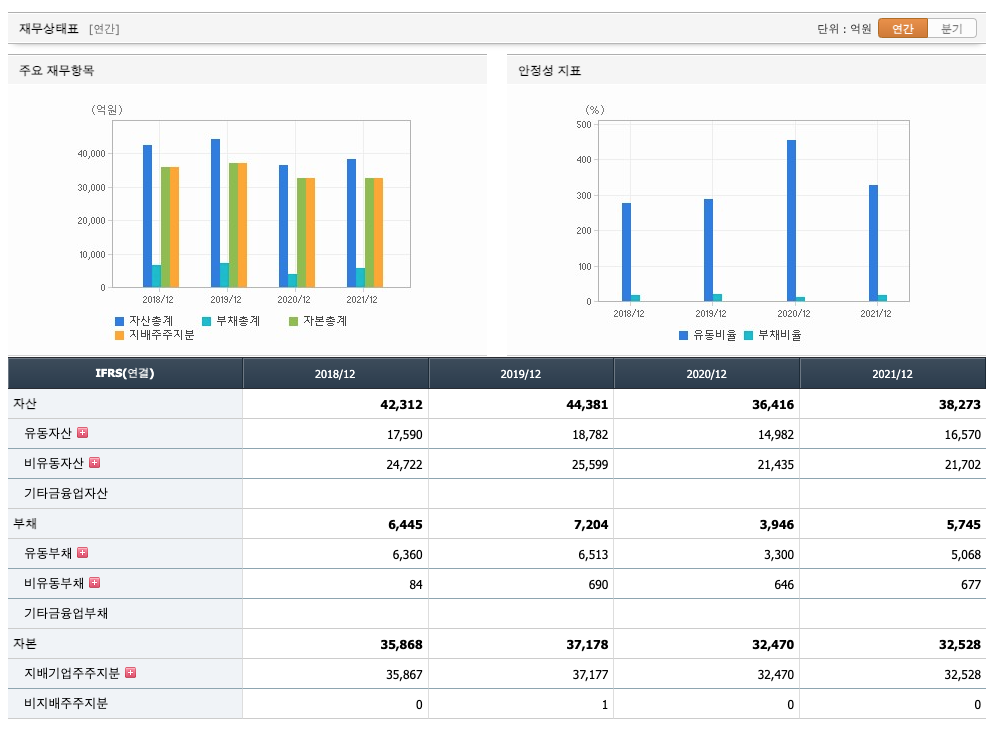The height and width of the screenshot is (734, 993).
Task: Click equity value 35,868
Action: tap(401, 645)
